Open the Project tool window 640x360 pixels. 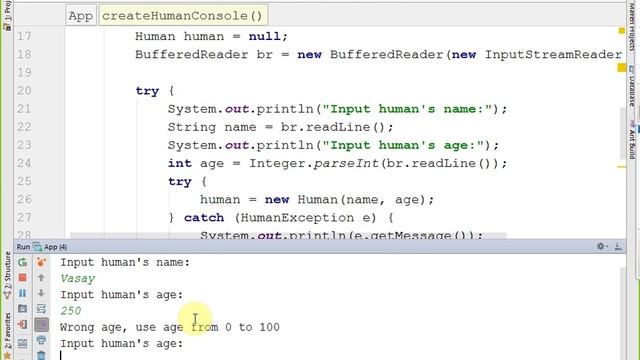click(7, 15)
